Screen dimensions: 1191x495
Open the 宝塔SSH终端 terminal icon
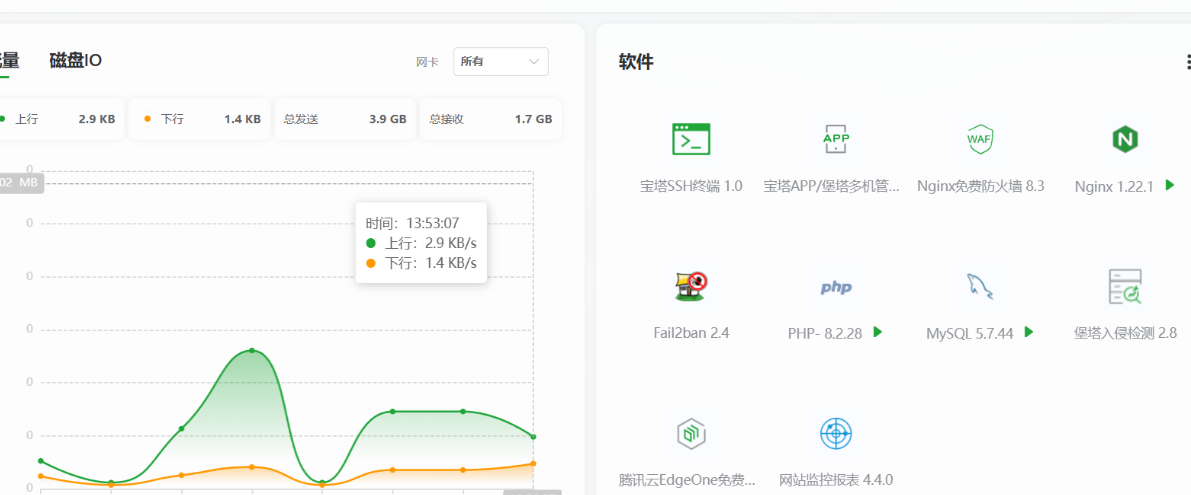[x=691, y=139]
